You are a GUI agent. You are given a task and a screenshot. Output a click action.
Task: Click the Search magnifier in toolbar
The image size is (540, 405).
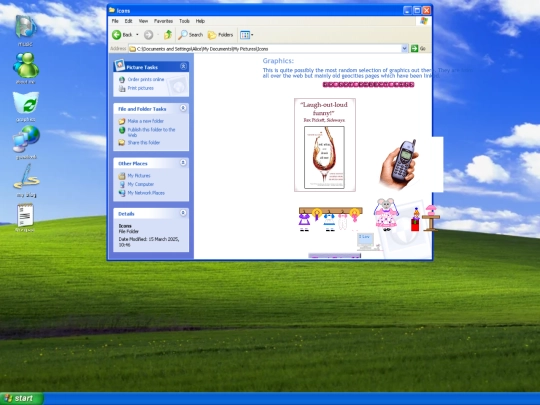(183, 34)
